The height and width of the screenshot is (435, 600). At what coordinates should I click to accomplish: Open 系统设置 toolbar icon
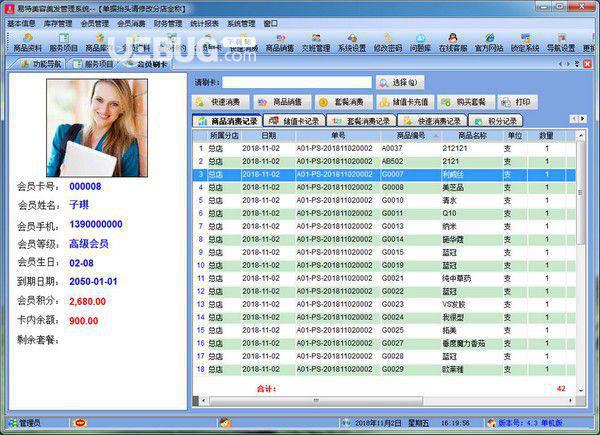point(352,43)
